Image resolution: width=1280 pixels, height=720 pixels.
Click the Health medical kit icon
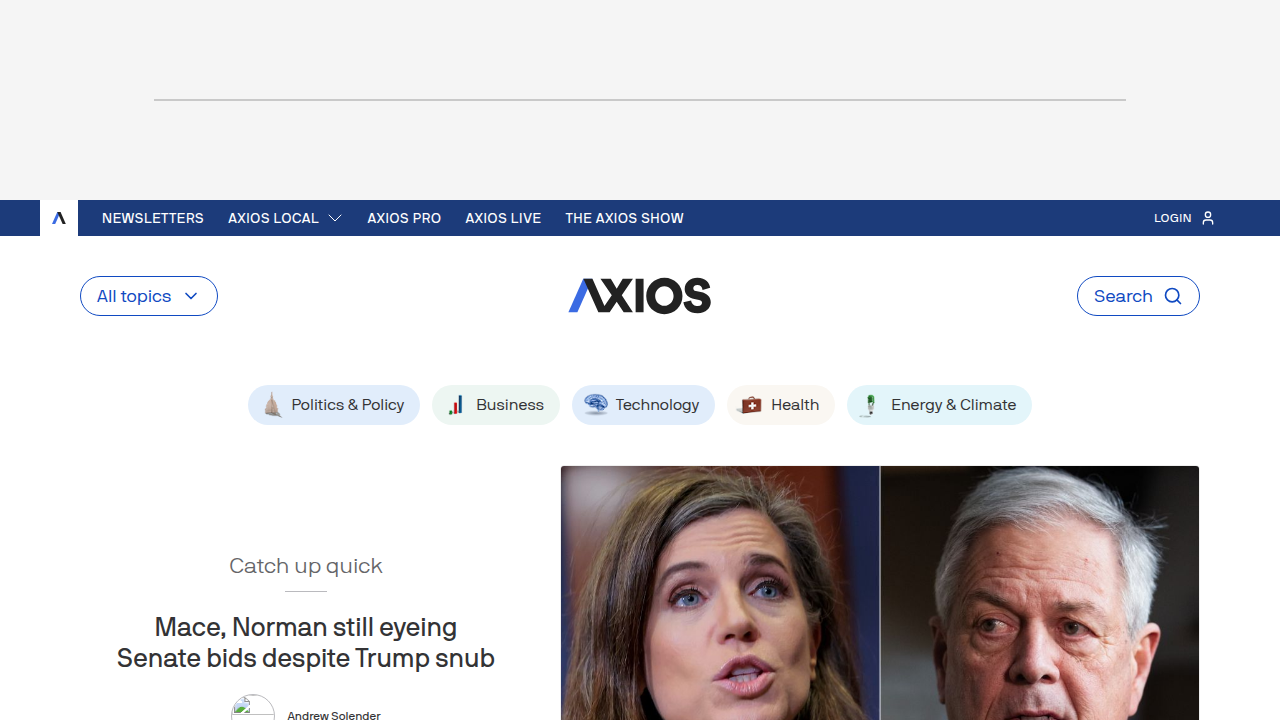tap(750, 405)
